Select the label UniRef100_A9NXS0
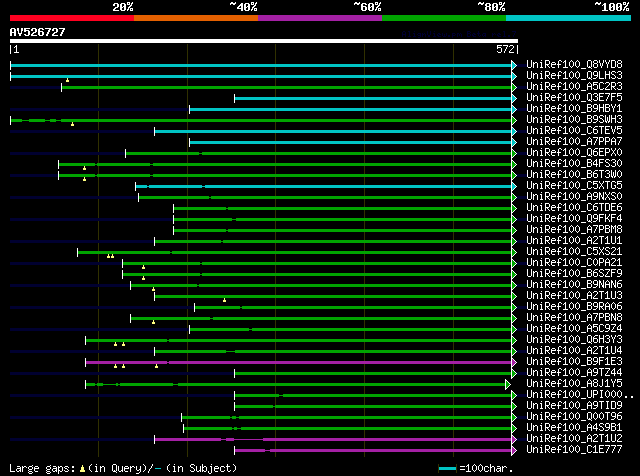Screen dimensions: 640x476 [574, 196]
